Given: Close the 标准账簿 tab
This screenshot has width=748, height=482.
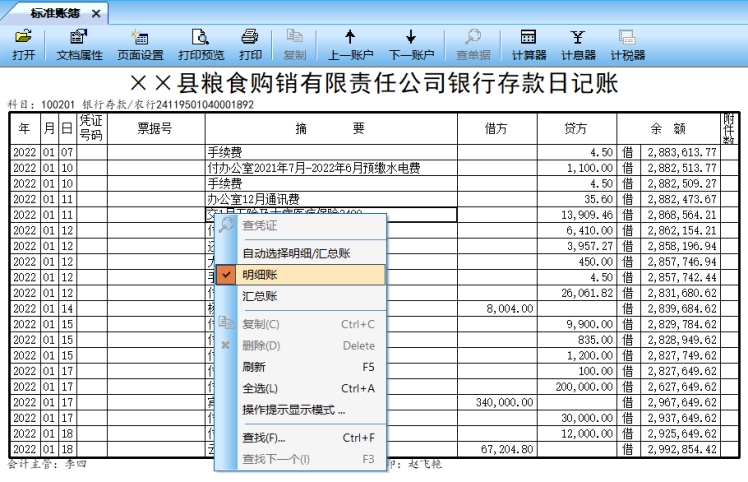Looking at the screenshot, I should tap(96, 13).
